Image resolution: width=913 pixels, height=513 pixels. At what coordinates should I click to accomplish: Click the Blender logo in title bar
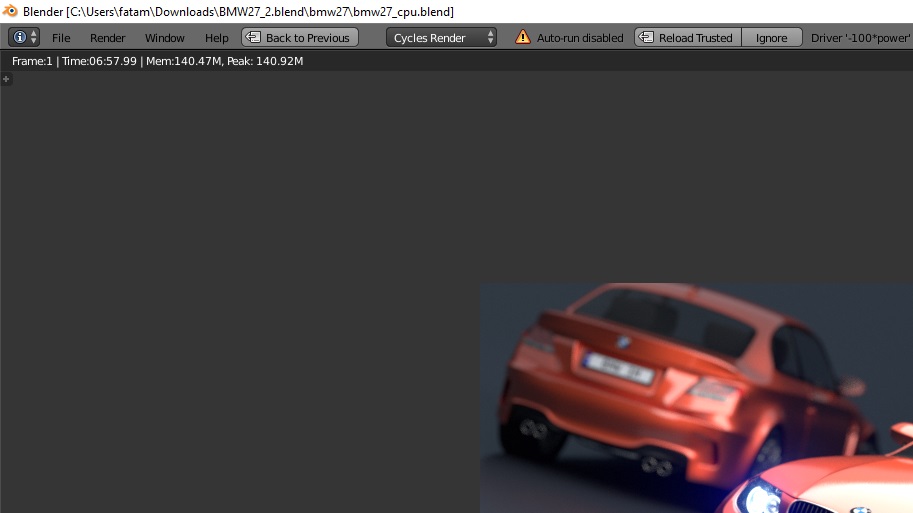tap(10, 11)
